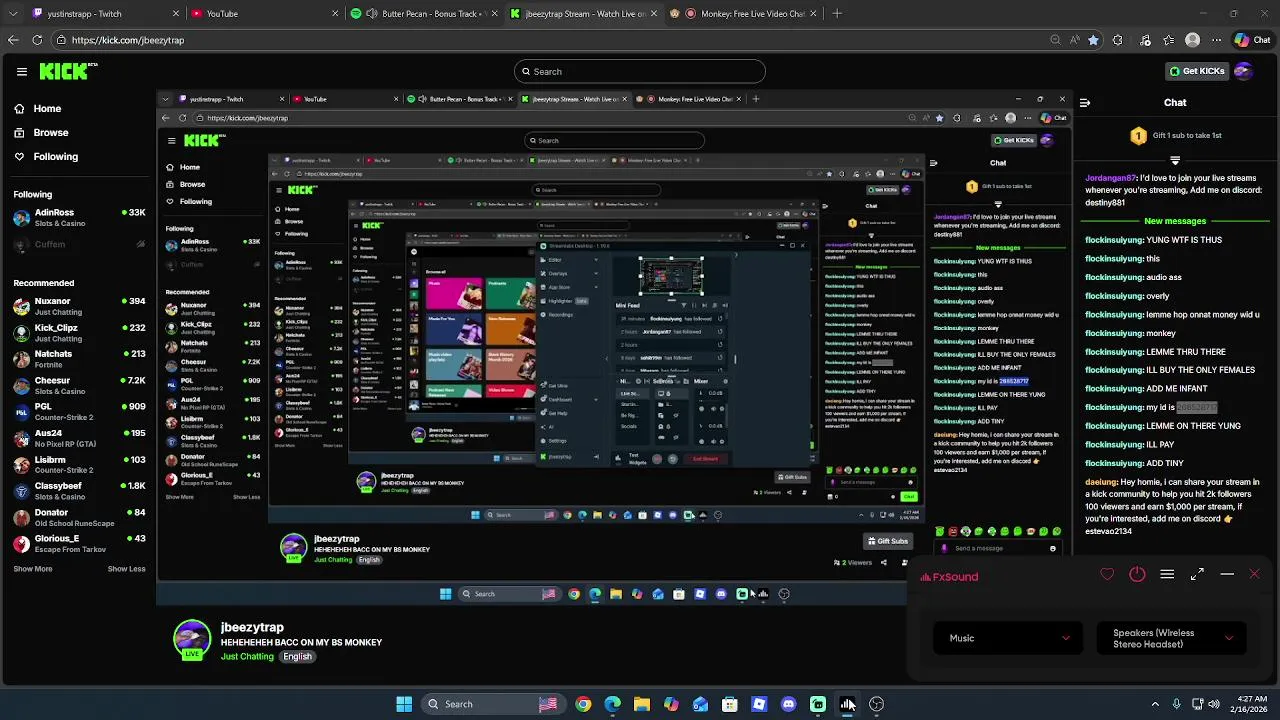The image size is (1280, 720).
Task: Reload the page with the refresh icon
Action: click(x=37, y=40)
